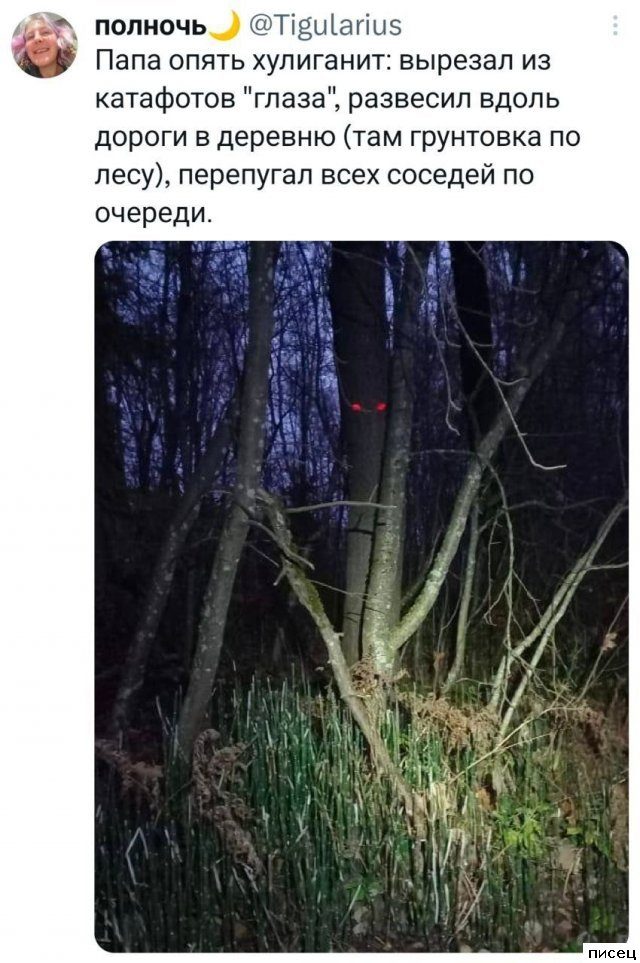Click the crescent moon emoji beside the name
The image size is (640, 963).
pyautogui.click(x=225, y=26)
